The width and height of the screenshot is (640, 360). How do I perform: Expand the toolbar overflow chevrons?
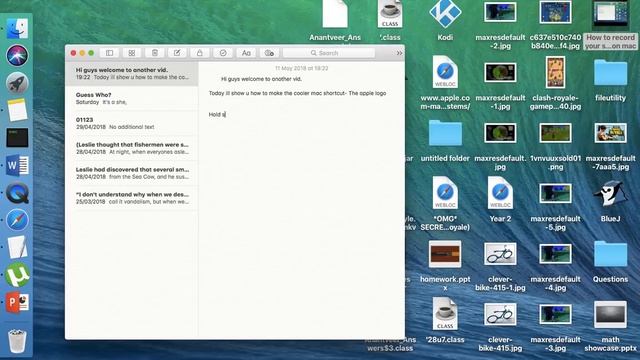[x=399, y=53]
